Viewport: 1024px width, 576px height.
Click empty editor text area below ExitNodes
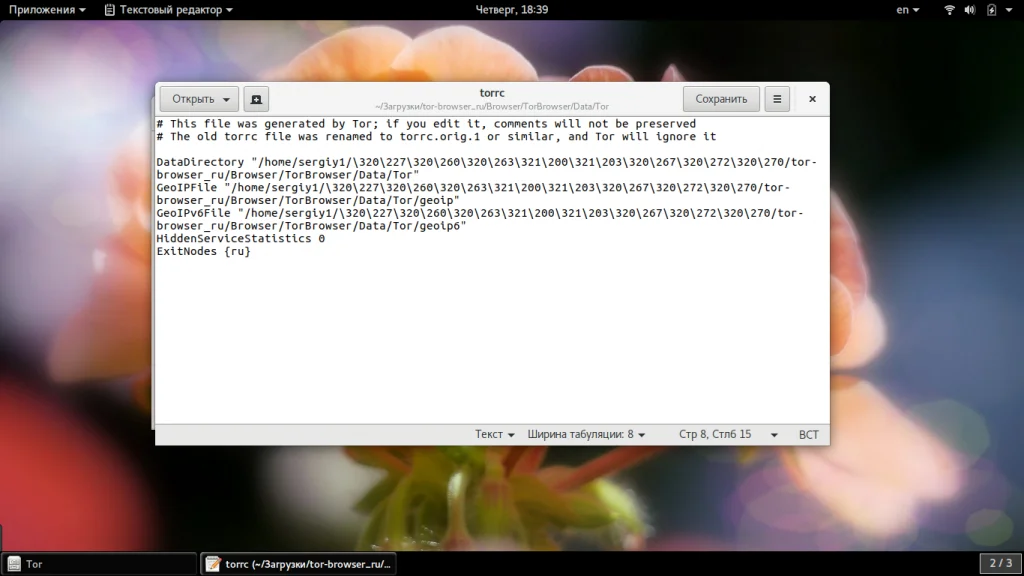(x=492, y=340)
